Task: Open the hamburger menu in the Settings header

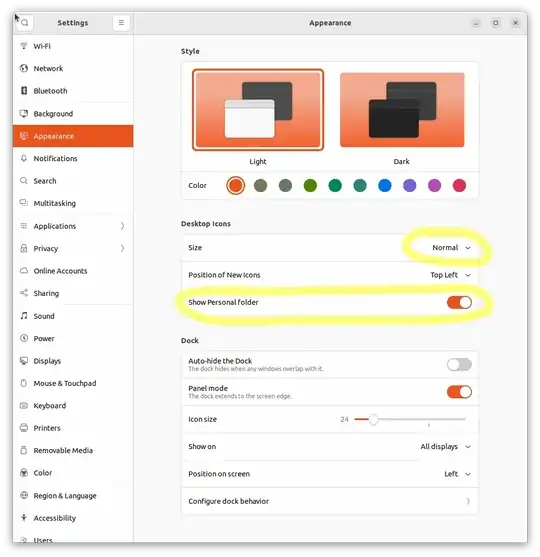Action: click(121, 23)
